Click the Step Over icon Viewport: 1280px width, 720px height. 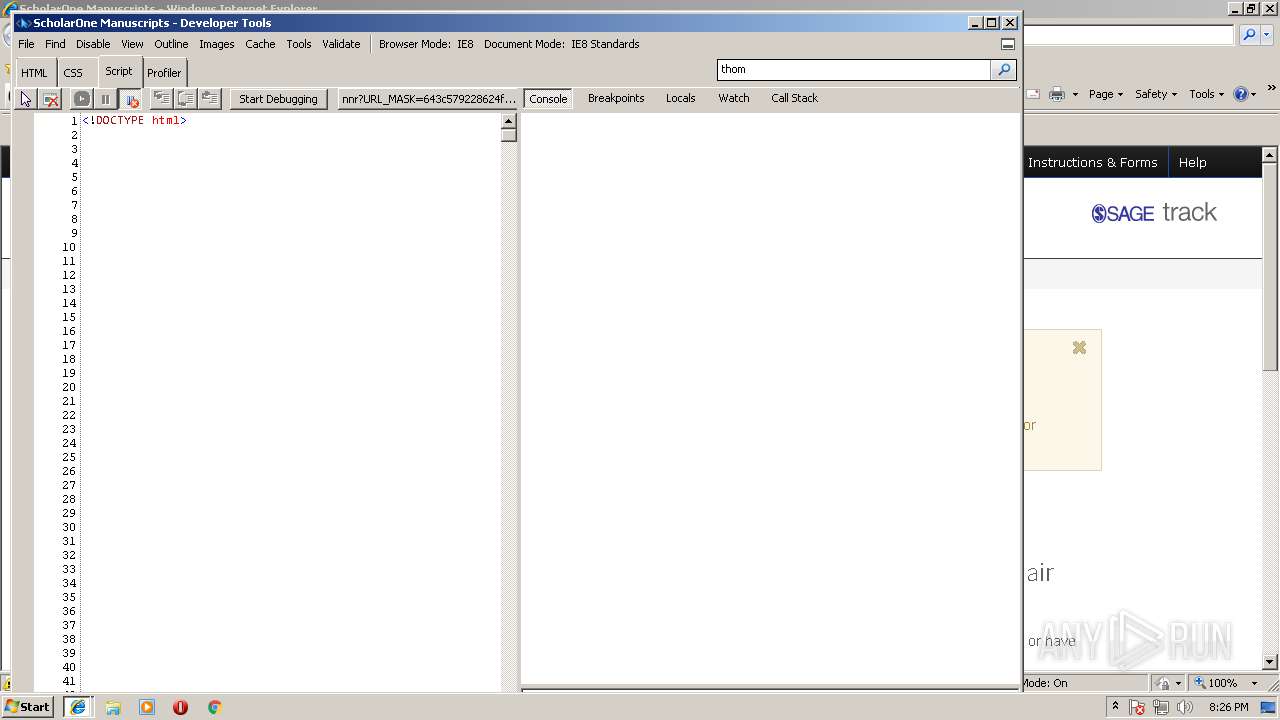click(185, 98)
